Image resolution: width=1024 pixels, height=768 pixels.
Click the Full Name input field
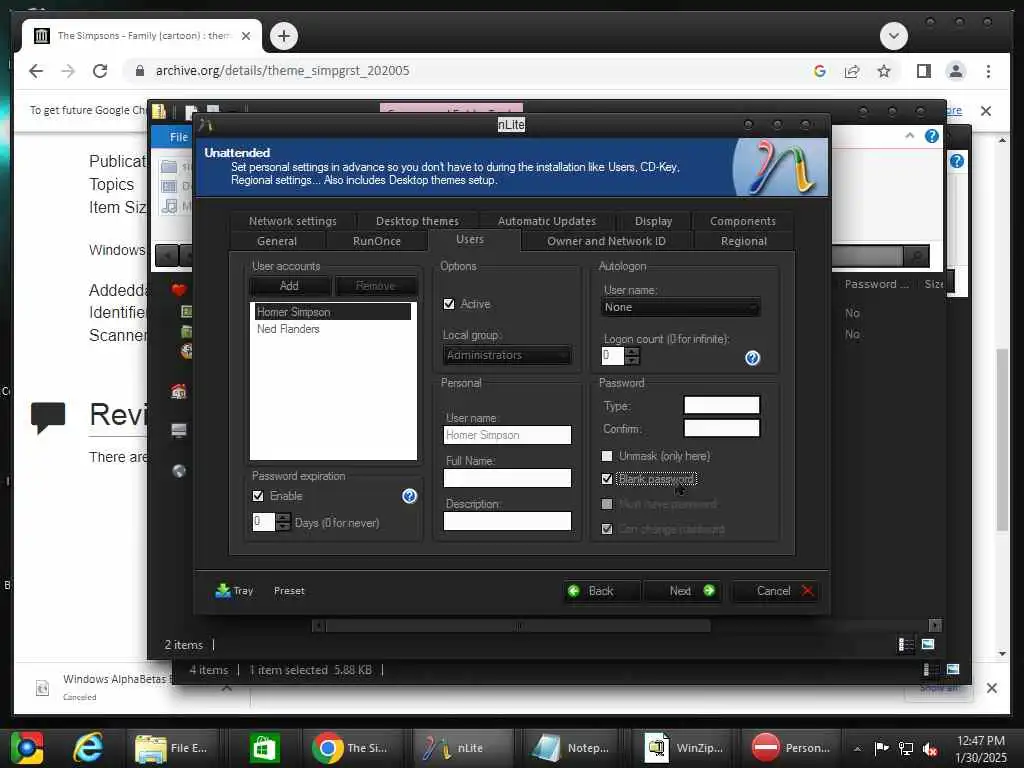507,478
